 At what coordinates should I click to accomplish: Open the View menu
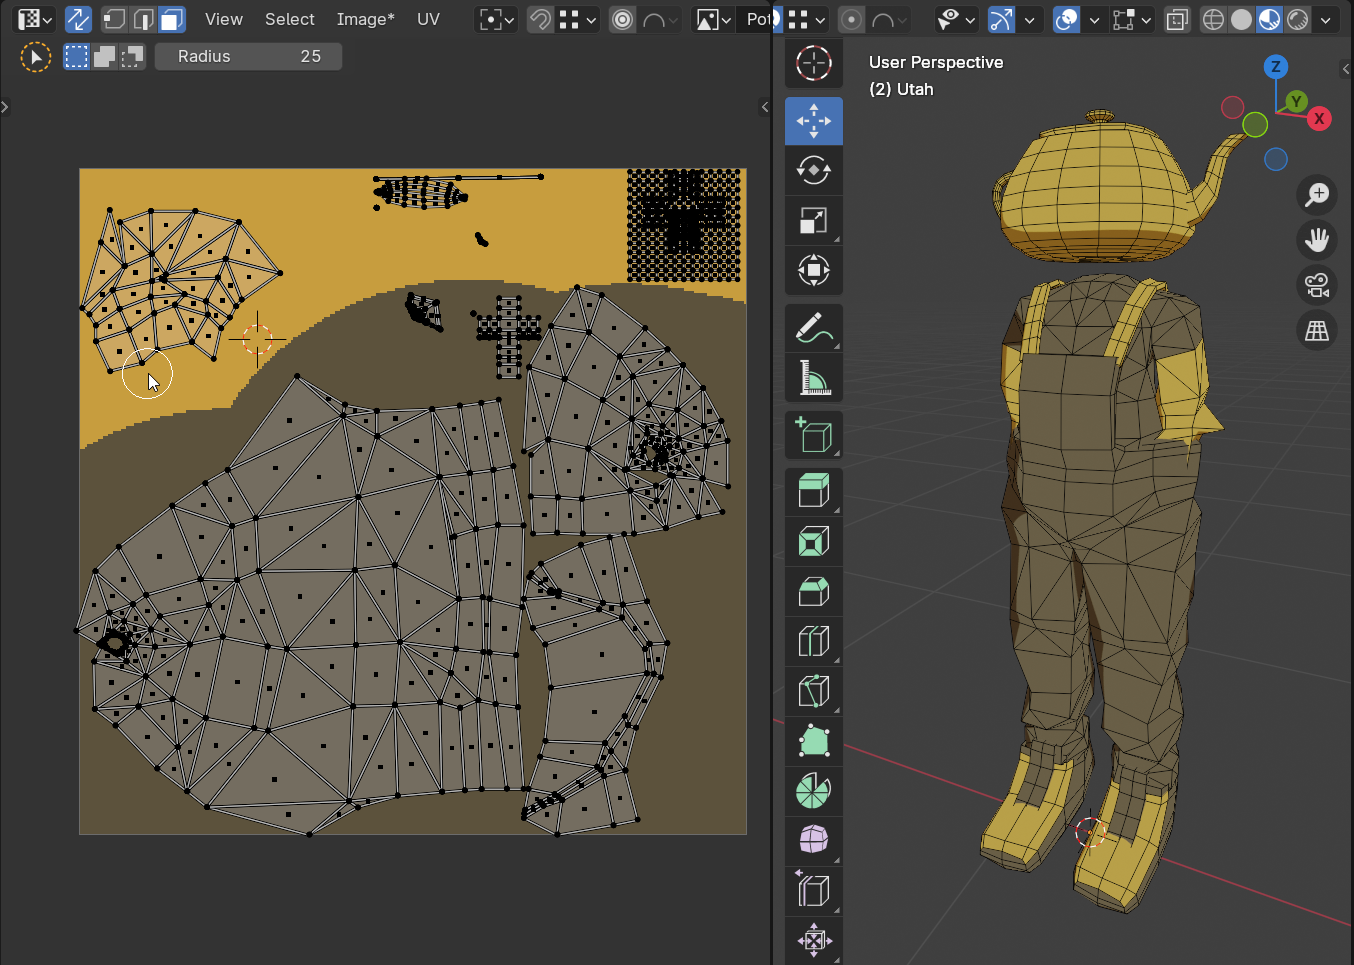click(224, 19)
